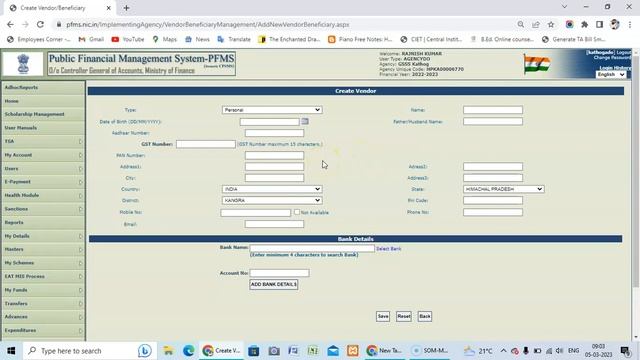Open Microsoft Store from the taskbar
This screenshot has height=360, width=640.
pyautogui.click(x=253, y=351)
